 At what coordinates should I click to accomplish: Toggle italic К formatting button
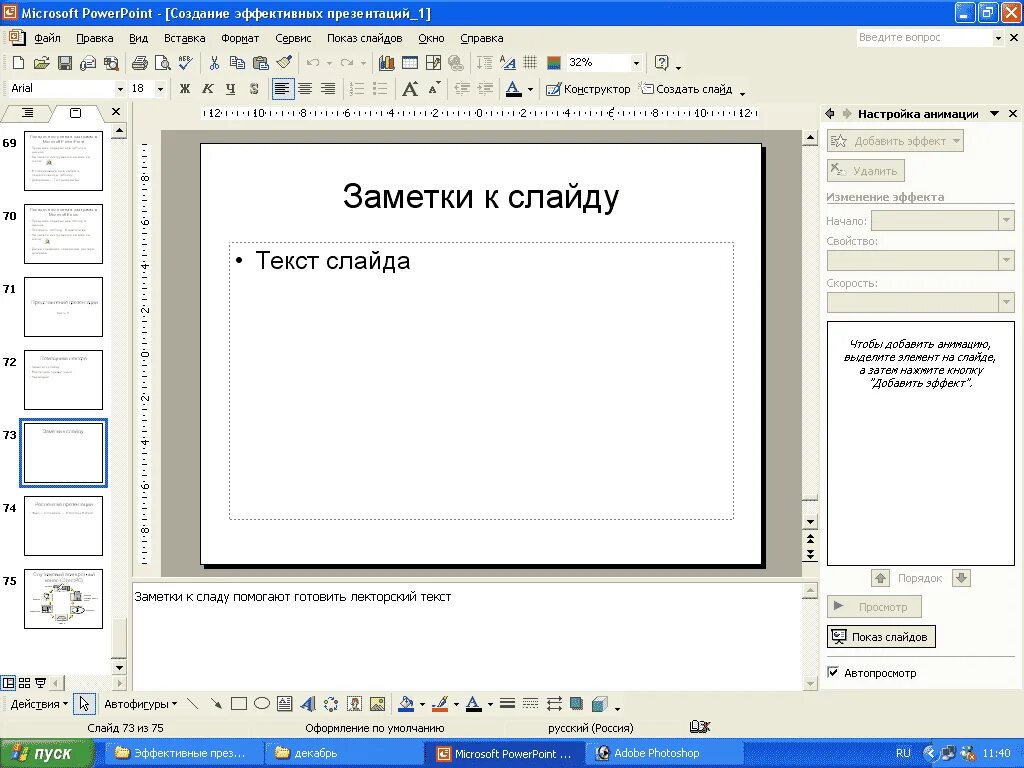pos(208,89)
